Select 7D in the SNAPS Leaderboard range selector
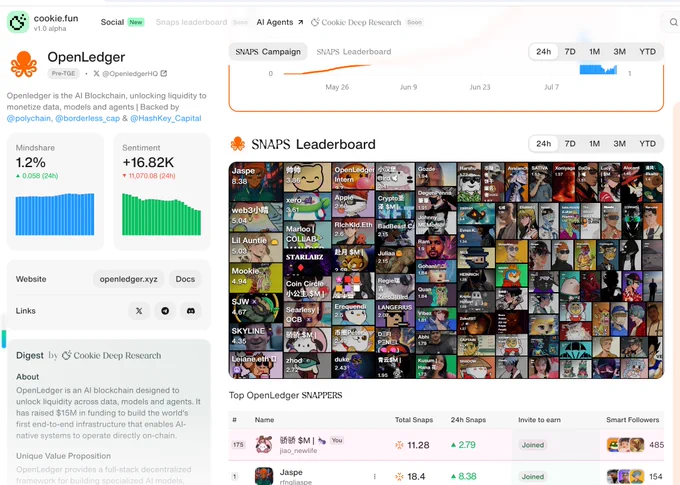 click(570, 144)
